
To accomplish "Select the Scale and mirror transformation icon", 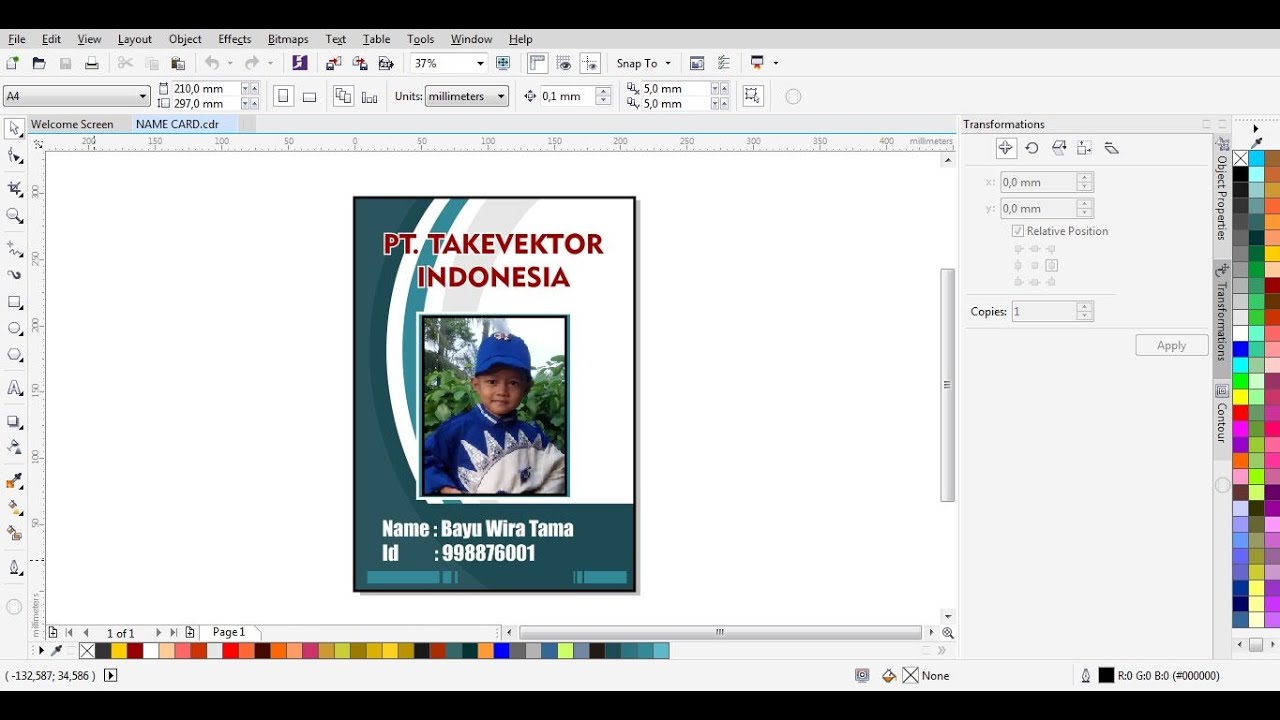I will (x=1059, y=148).
